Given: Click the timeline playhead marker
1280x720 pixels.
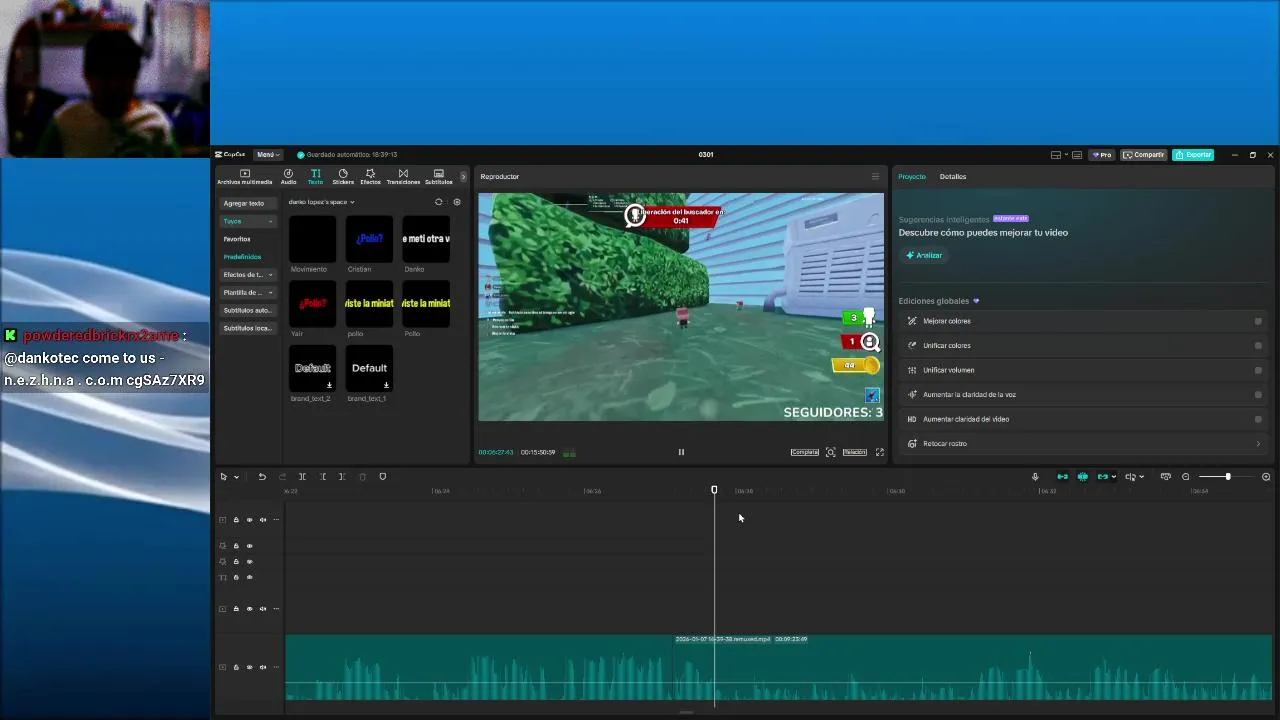Looking at the screenshot, I should [x=714, y=490].
